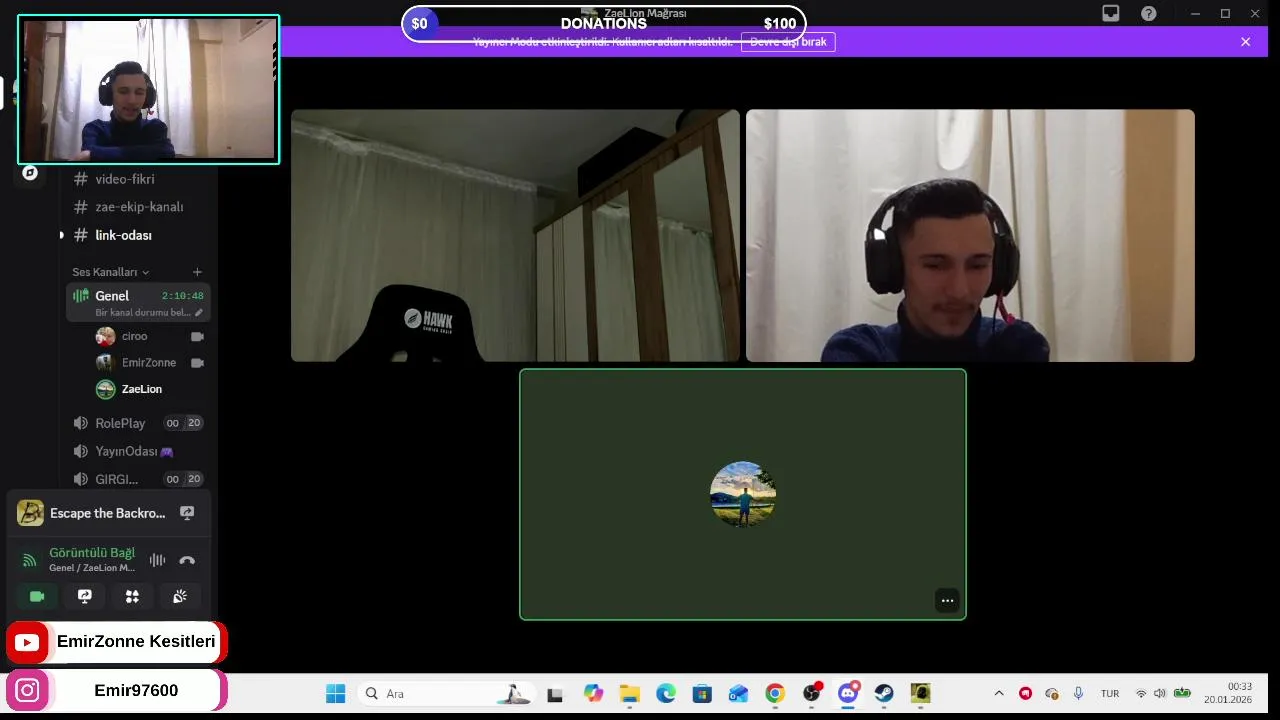The height and width of the screenshot is (720, 1280).
Task: Open activities launcher in the voice panel
Action: (132, 596)
